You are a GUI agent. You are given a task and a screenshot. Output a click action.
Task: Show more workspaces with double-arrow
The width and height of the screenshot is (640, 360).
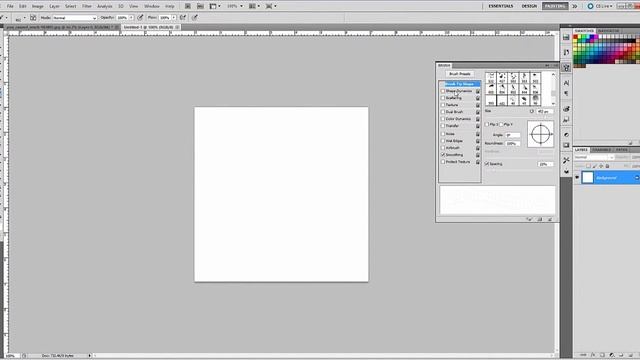pos(575,6)
